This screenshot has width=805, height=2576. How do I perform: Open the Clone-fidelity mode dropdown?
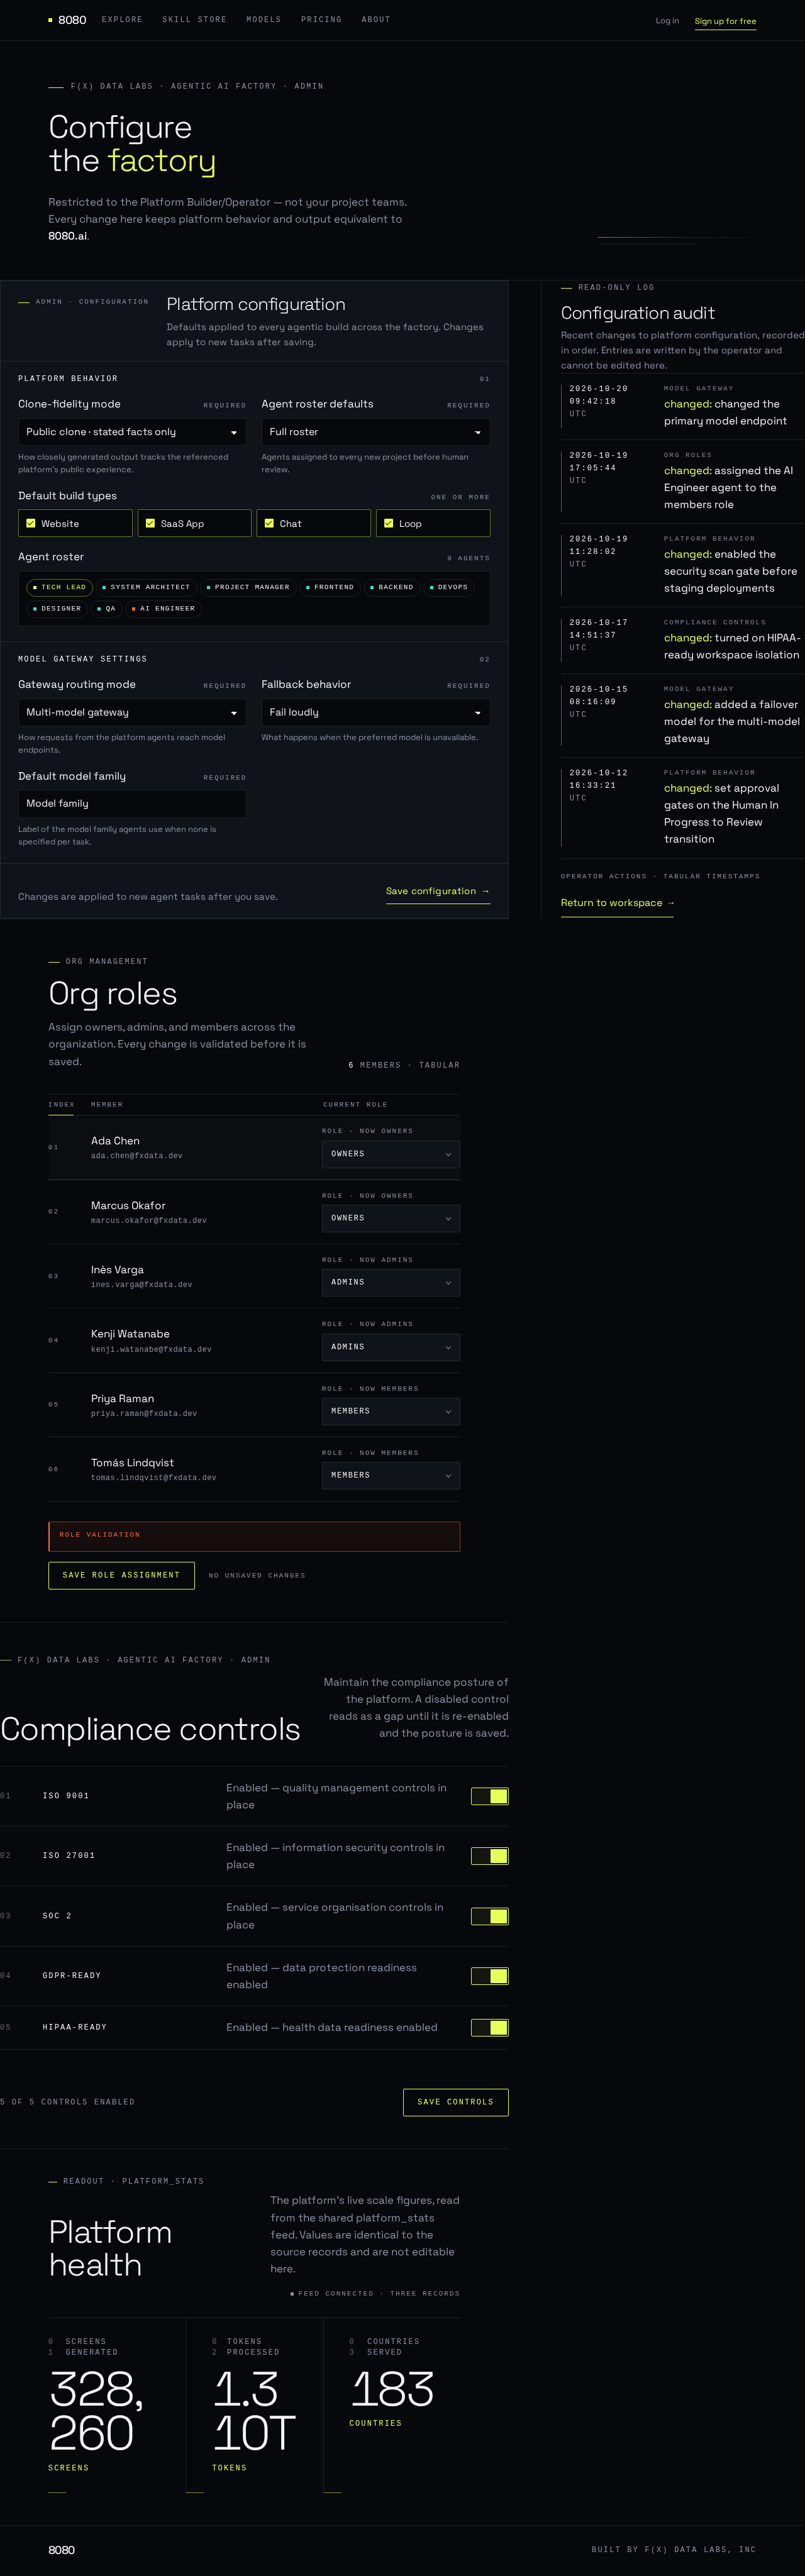[x=132, y=432]
